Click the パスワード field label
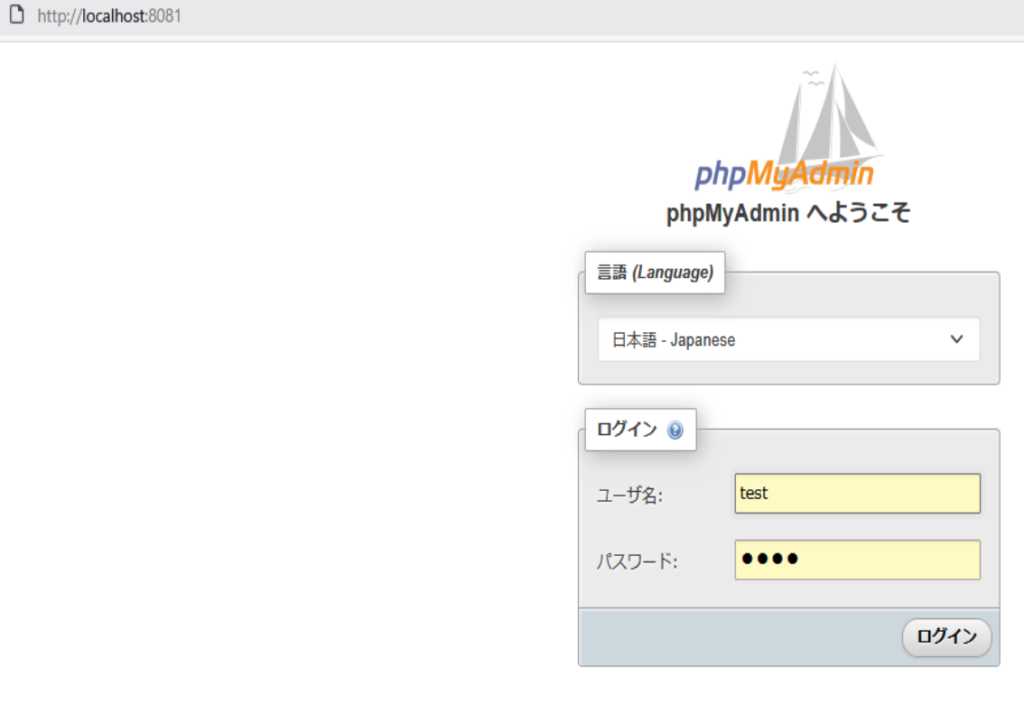1024x722 pixels. click(x=637, y=562)
